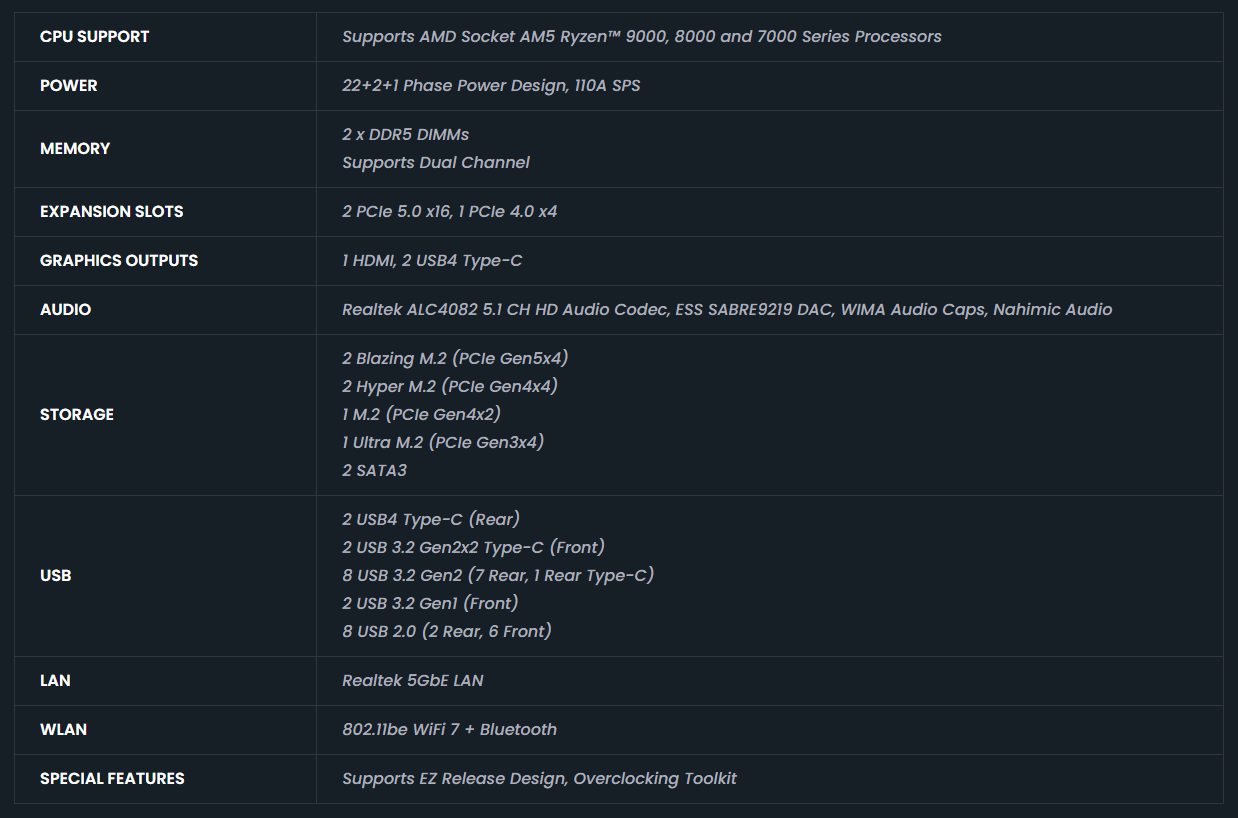
Task: Click the "2 USB4 Type-C (Rear)" line
Action: 430,520
